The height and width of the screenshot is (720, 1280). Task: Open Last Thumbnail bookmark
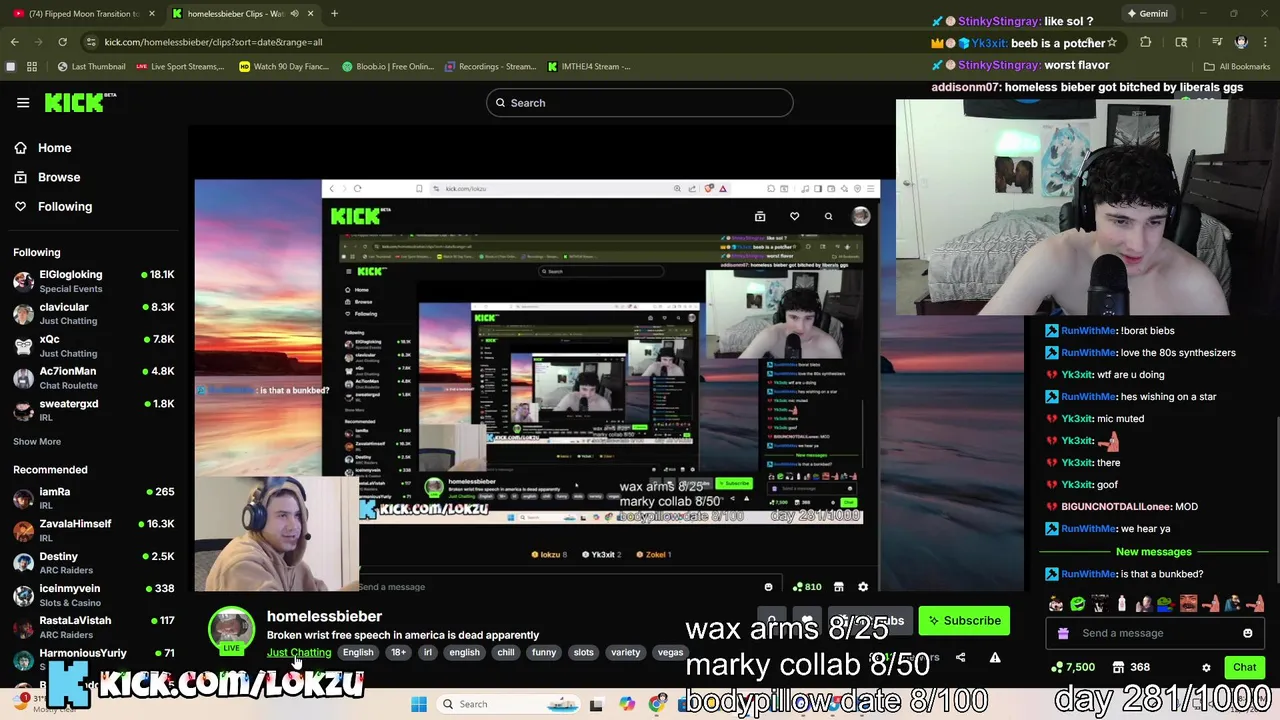click(x=92, y=67)
